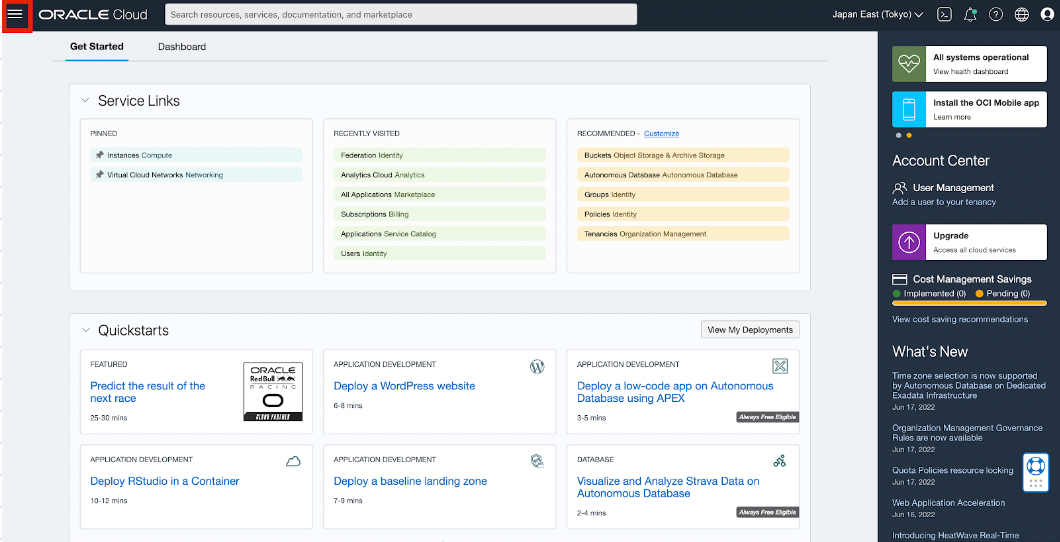
Task: Select the Get Started tab
Action: coord(97,47)
